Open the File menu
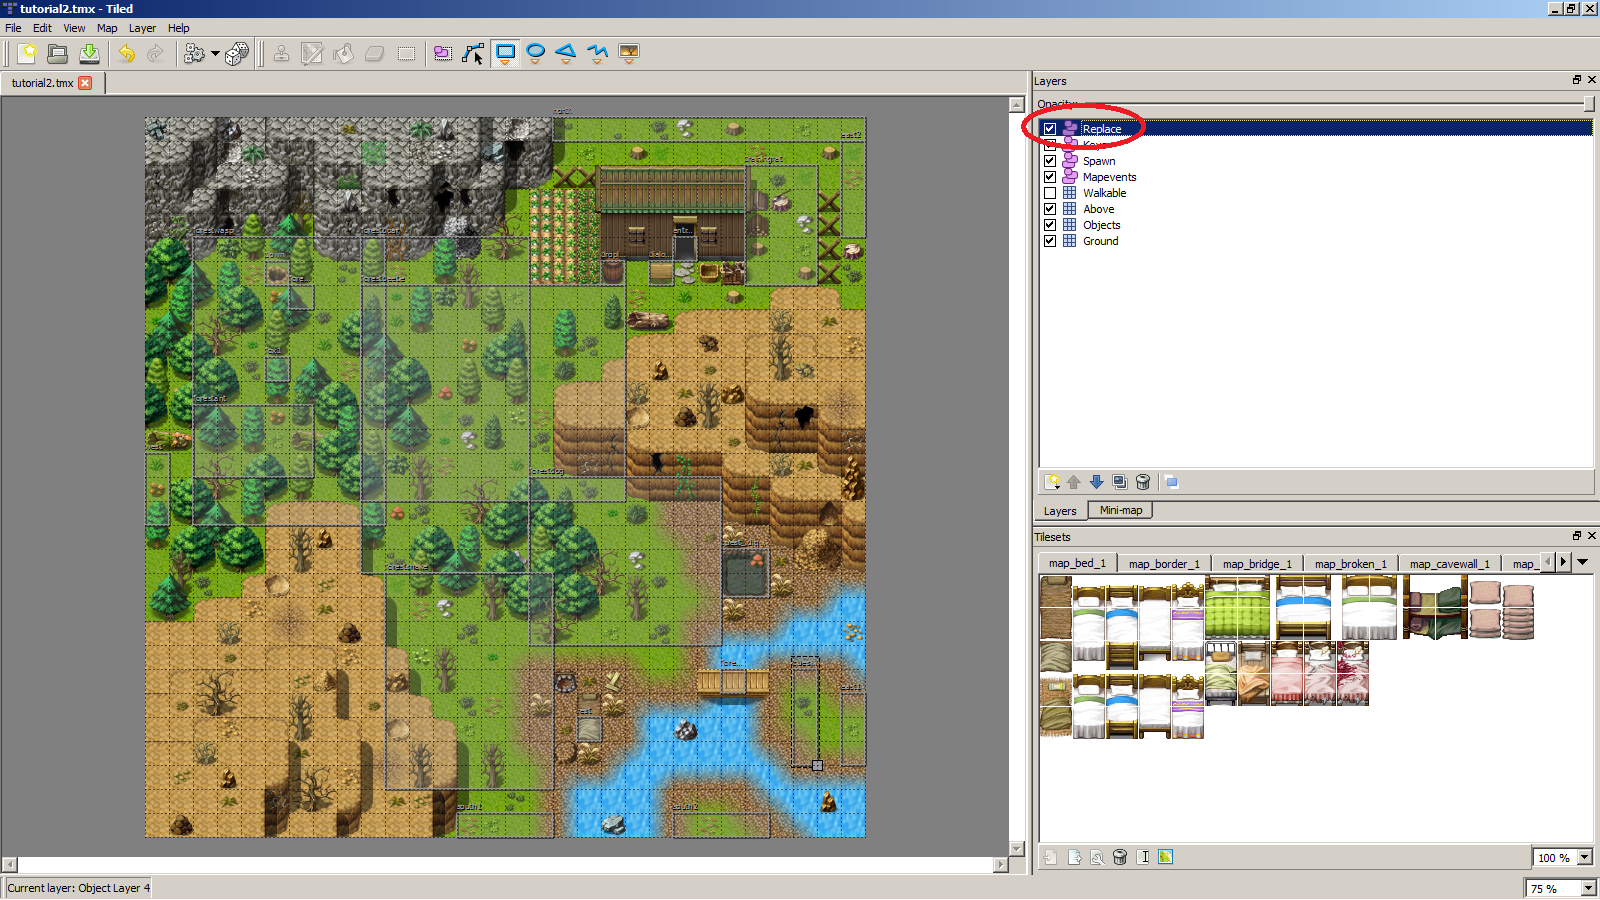Screen dimensions: 1600x900 coord(13,28)
